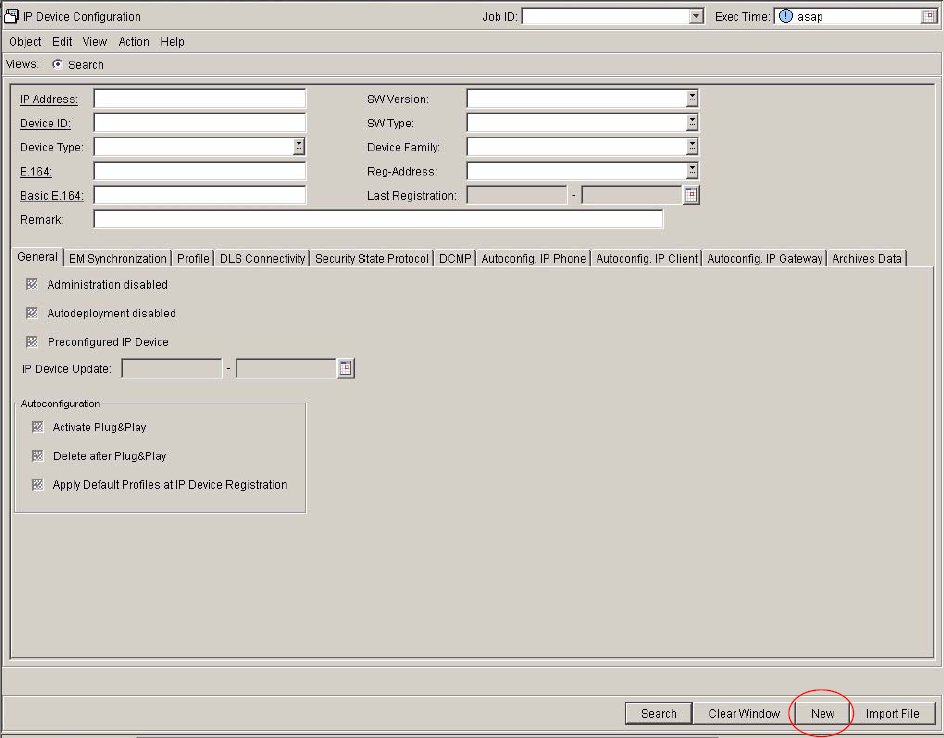Click the Search button
This screenshot has width=944, height=738.
click(659, 713)
